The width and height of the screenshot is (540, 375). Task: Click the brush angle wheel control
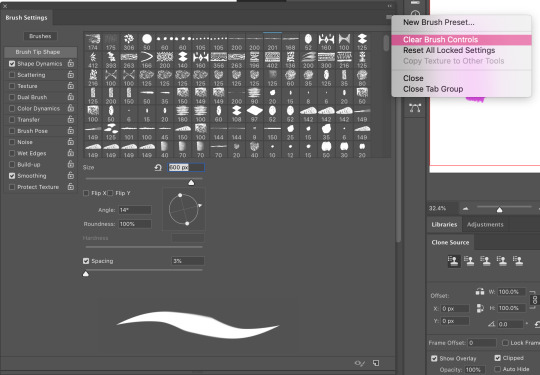point(184,209)
